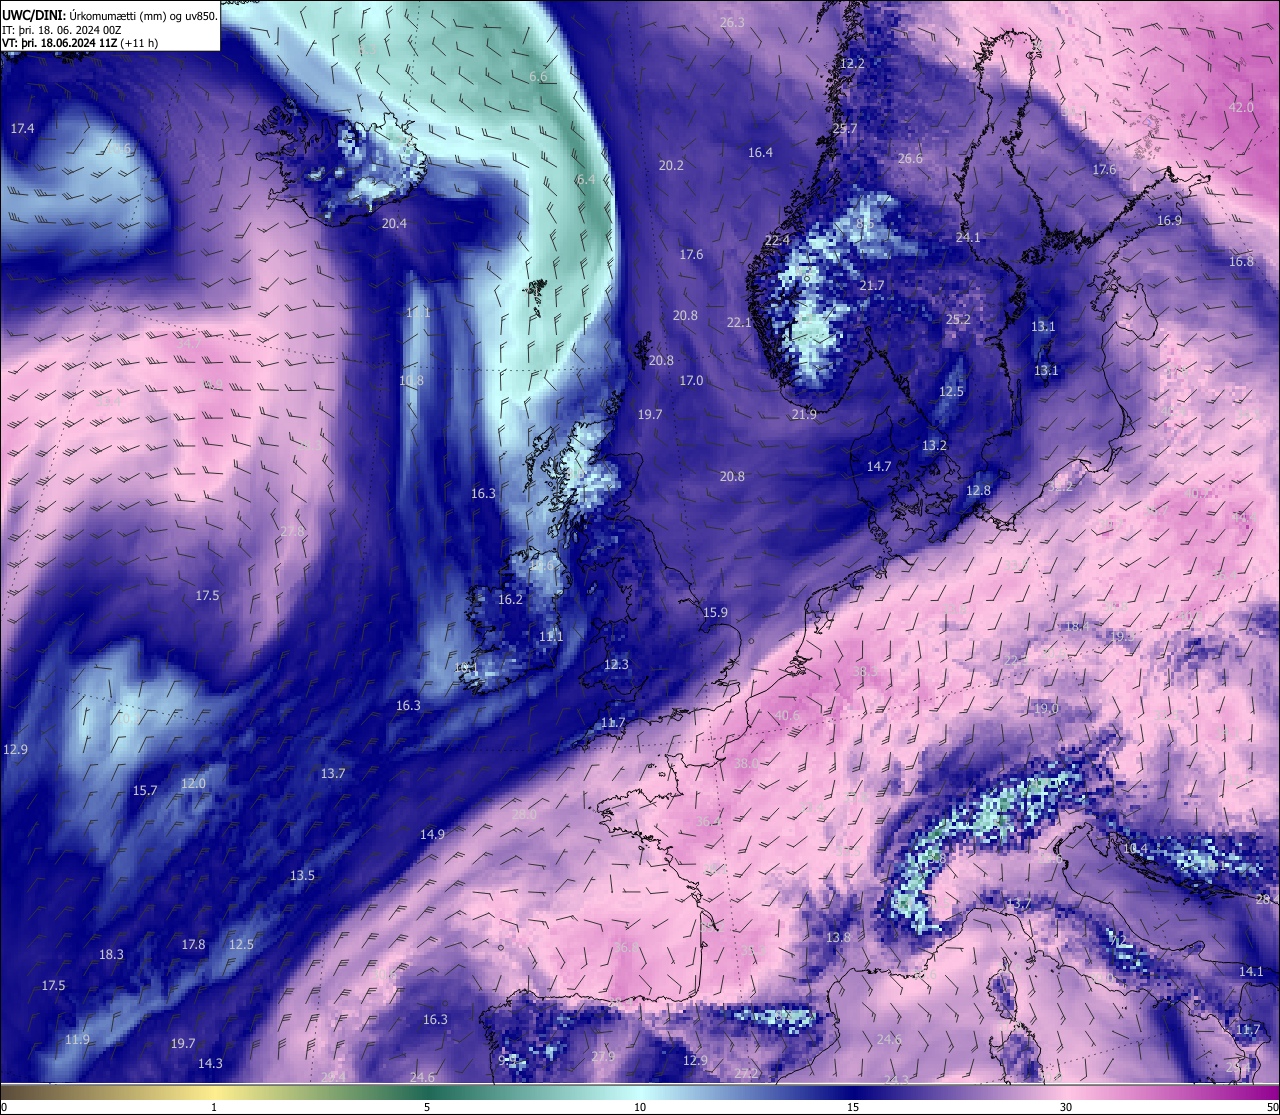Click the 5 tick on colour scale
Viewport: 1280px width, 1115px height.
point(427,1107)
